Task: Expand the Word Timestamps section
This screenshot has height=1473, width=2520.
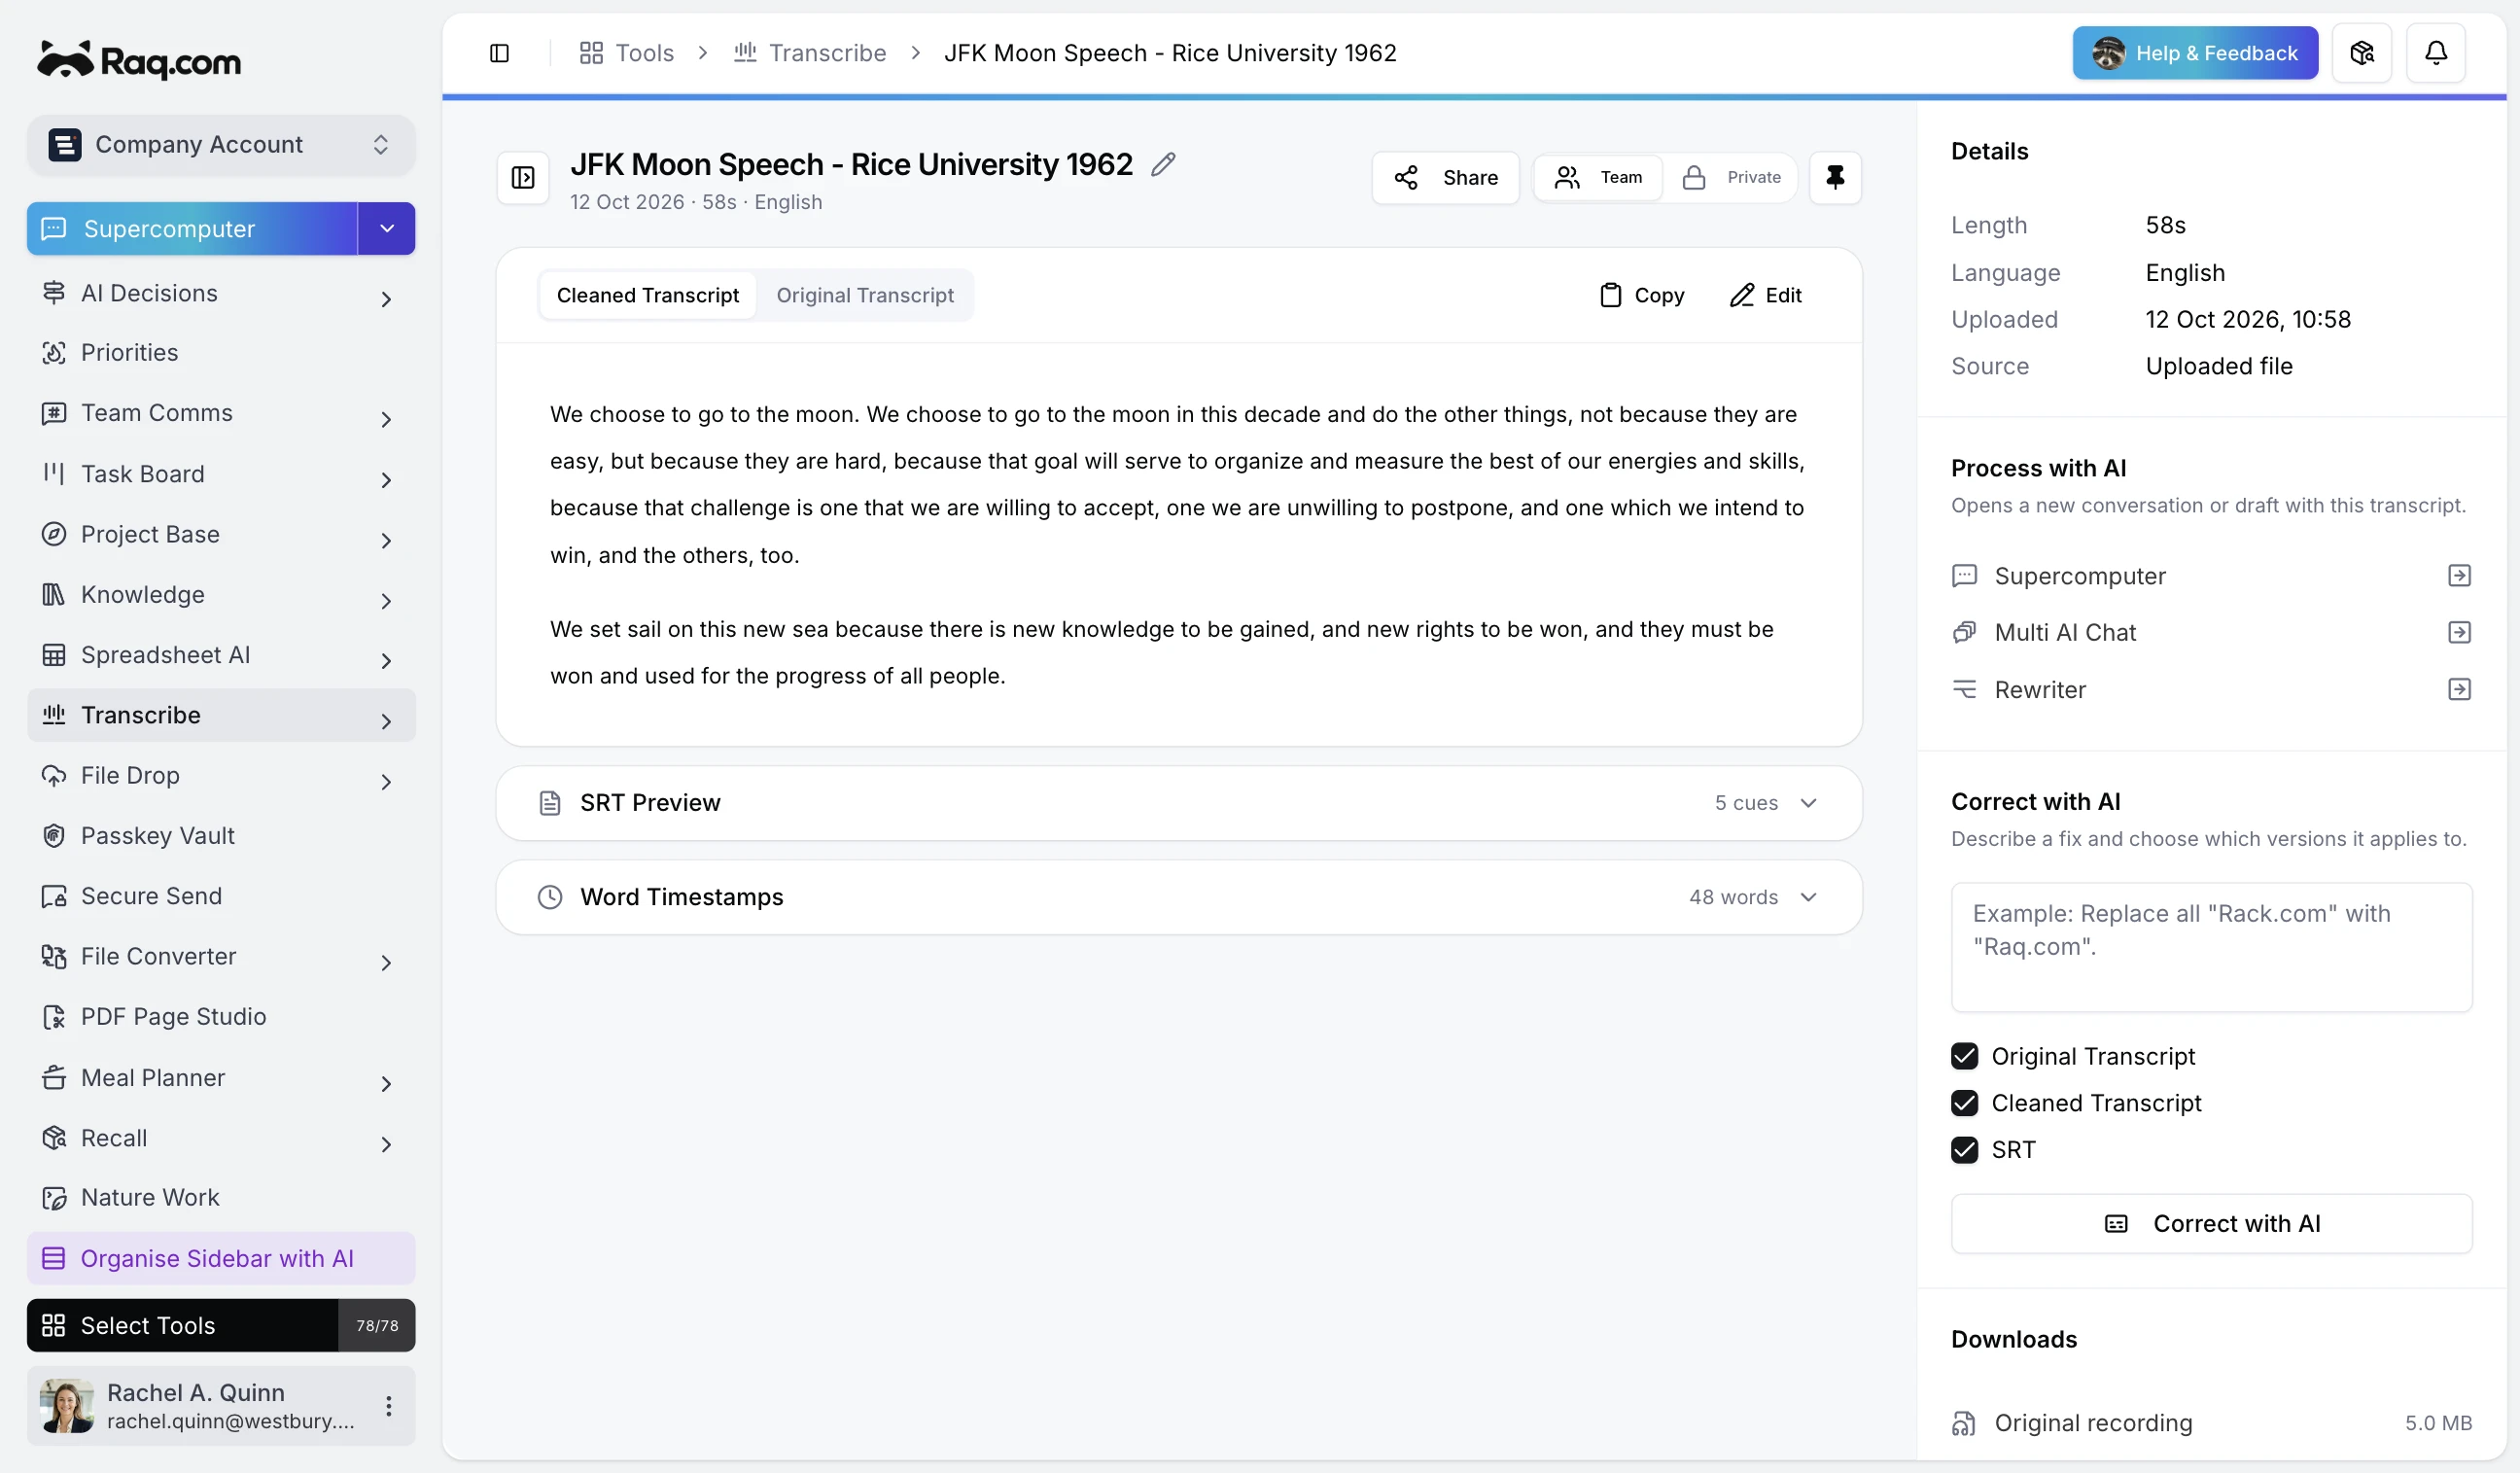Action: [1179, 897]
